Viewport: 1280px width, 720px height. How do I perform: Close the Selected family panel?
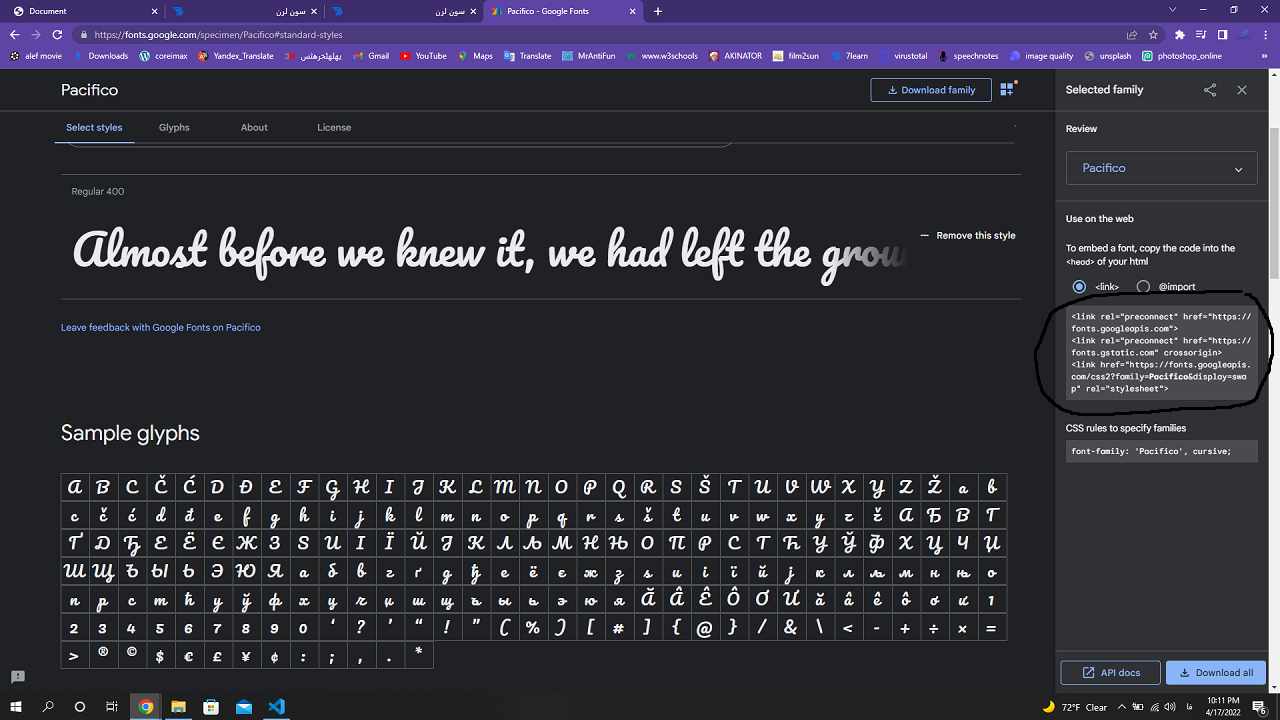tap(1242, 90)
